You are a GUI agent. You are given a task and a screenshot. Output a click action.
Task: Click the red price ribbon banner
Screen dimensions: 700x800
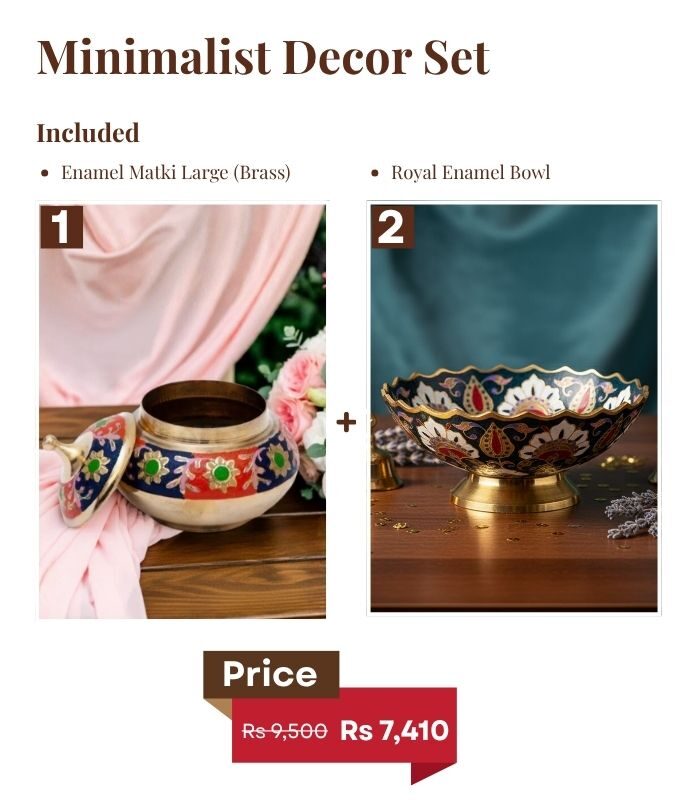coord(344,726)
